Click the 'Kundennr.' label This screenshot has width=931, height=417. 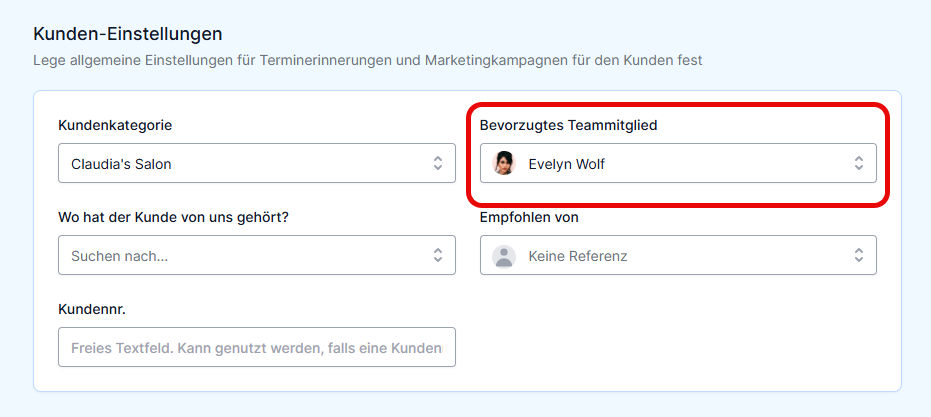point(92,309)
